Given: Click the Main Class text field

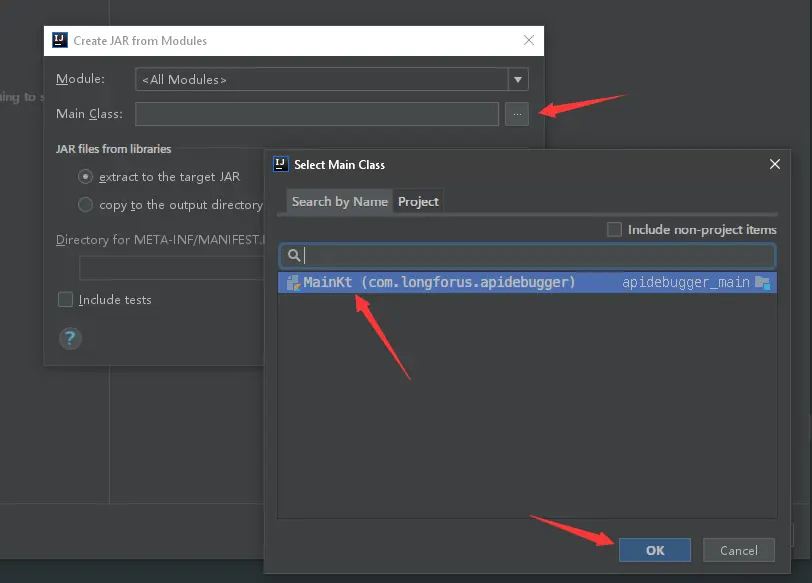Looking at the screenshot, I should pyautogui.click(x=317, y=114).
